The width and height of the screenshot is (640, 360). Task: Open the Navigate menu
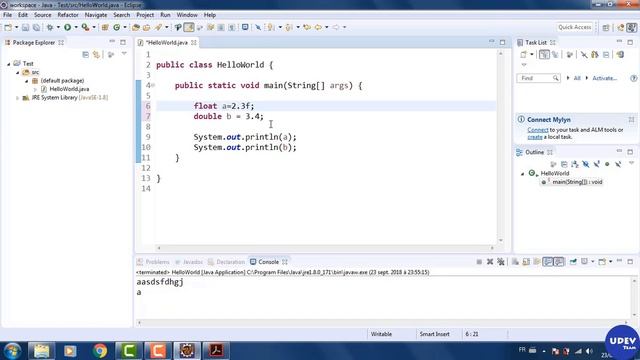point(96,15)
